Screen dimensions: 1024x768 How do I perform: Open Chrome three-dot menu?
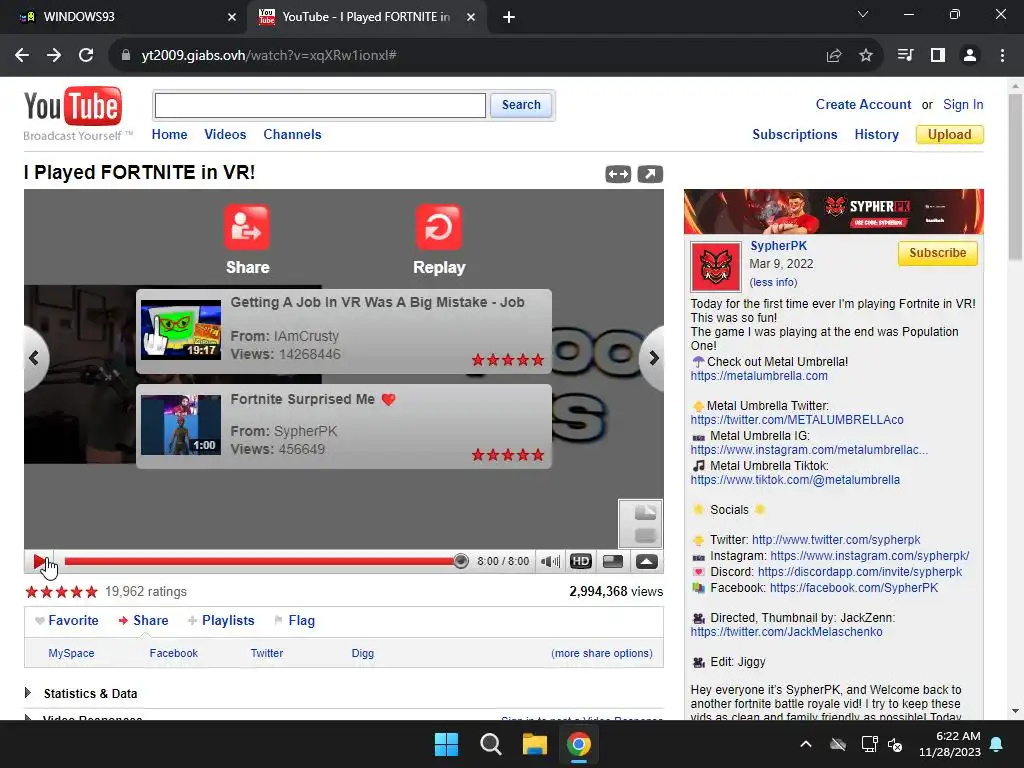click(x=1002, y=56)
